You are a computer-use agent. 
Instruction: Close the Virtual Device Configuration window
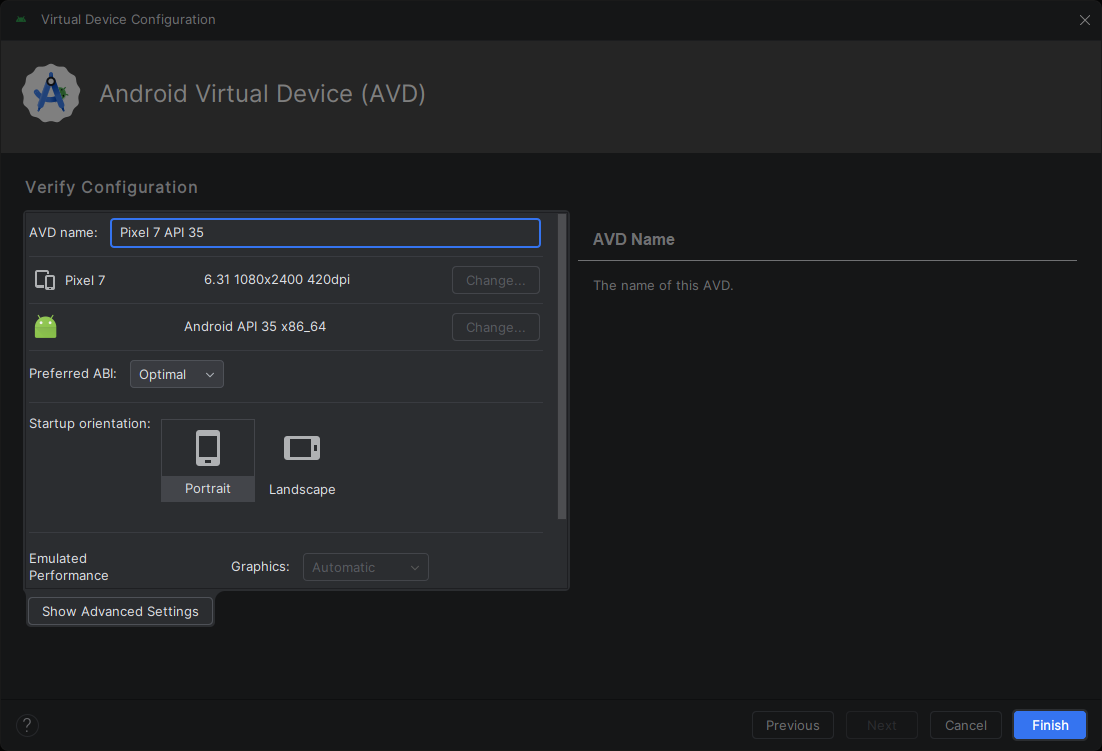pyautogui.click(x=1084, y=20)
